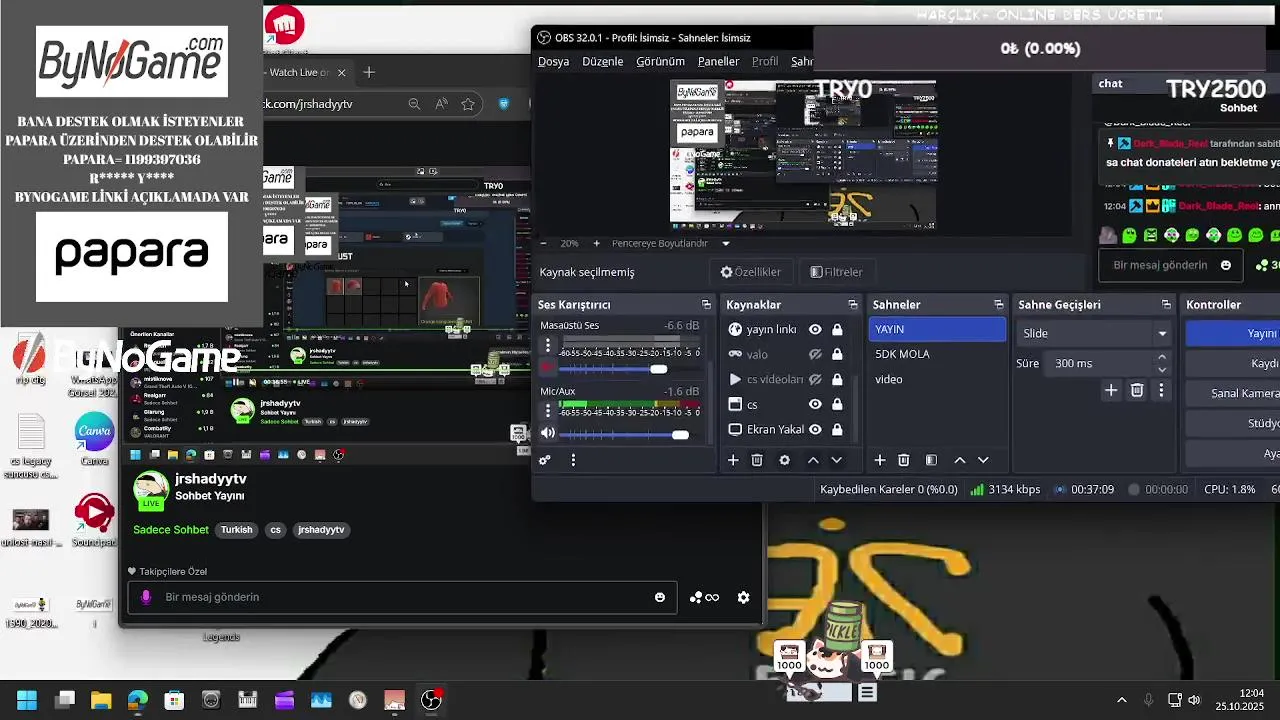This screenshot has width=1280, height=720.
Task: Add a scene transition with the plus icon
Action: point(1111,390)
